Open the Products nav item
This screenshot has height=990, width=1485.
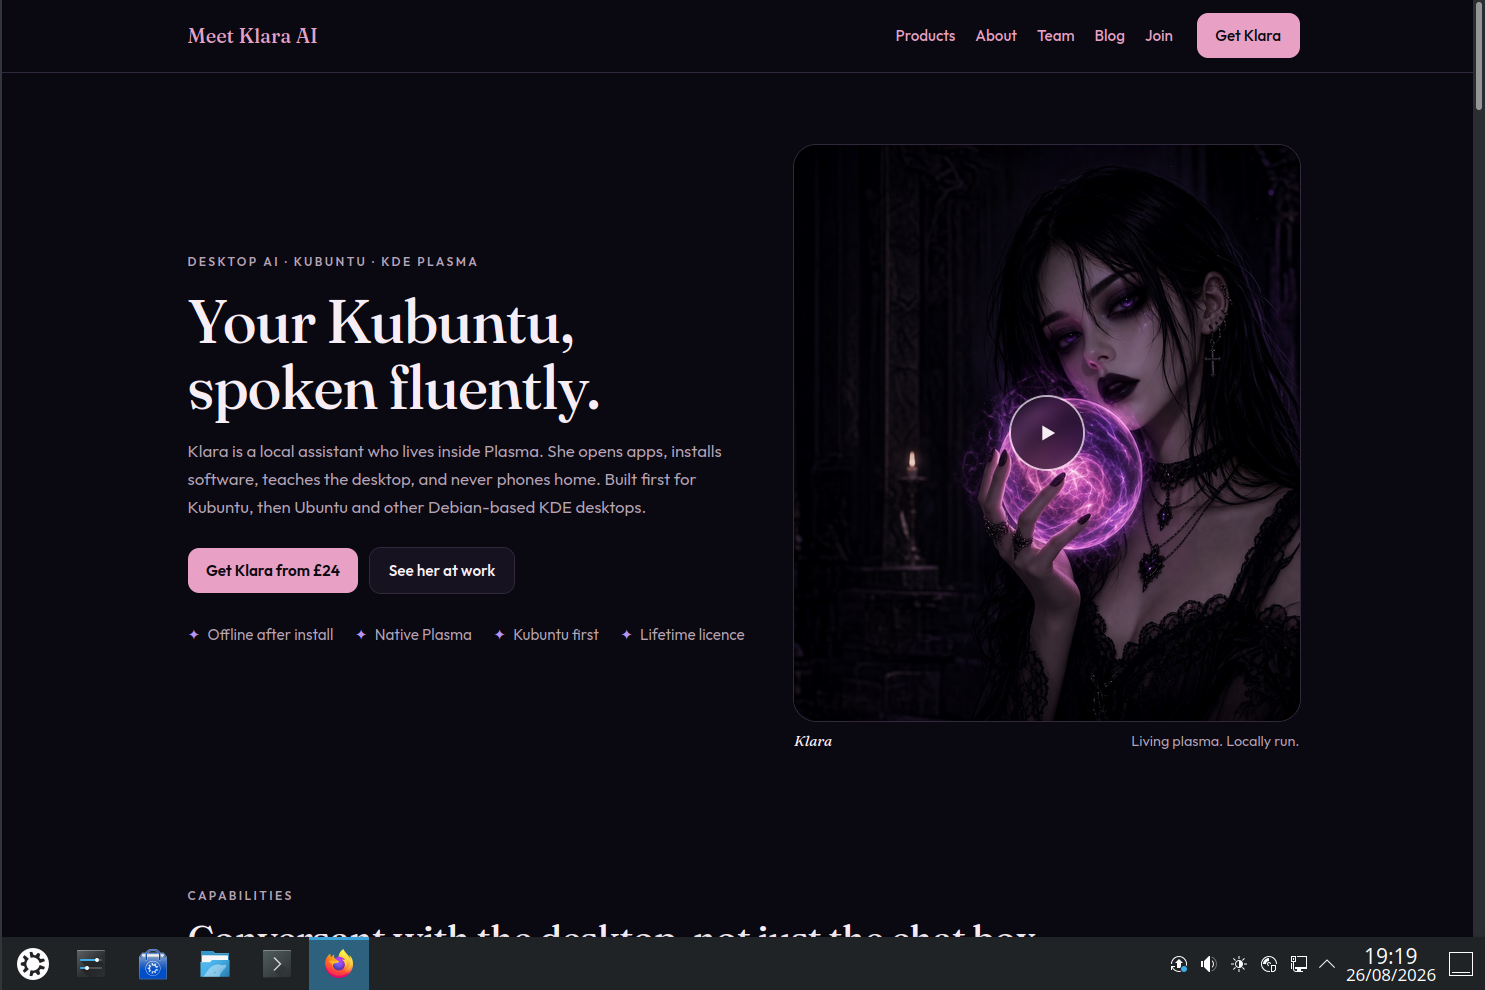point(925,36)
